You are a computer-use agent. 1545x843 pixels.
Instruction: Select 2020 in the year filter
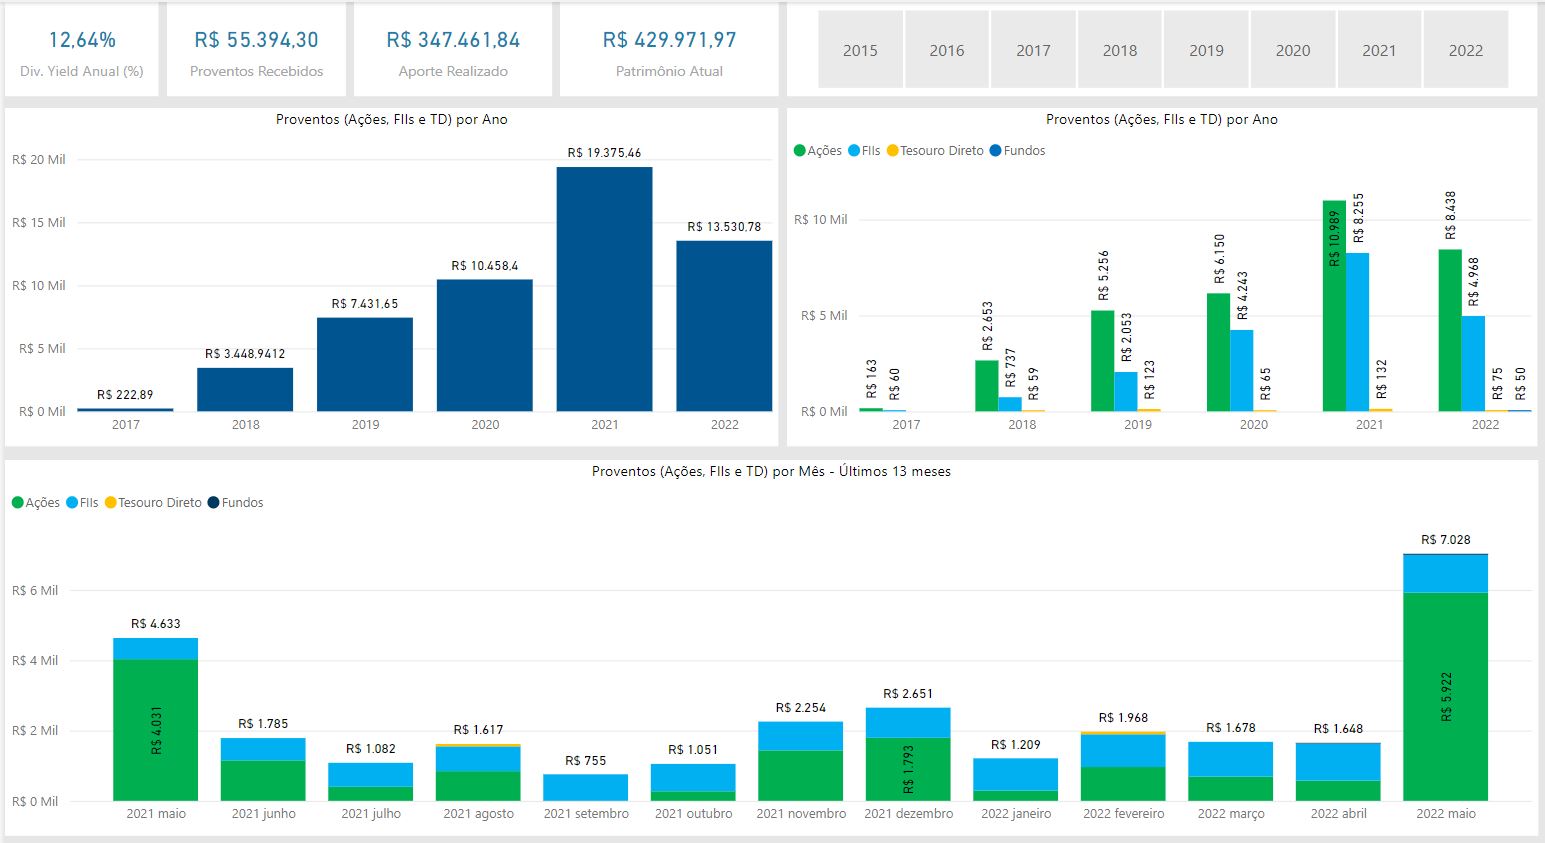point(1293,50)
